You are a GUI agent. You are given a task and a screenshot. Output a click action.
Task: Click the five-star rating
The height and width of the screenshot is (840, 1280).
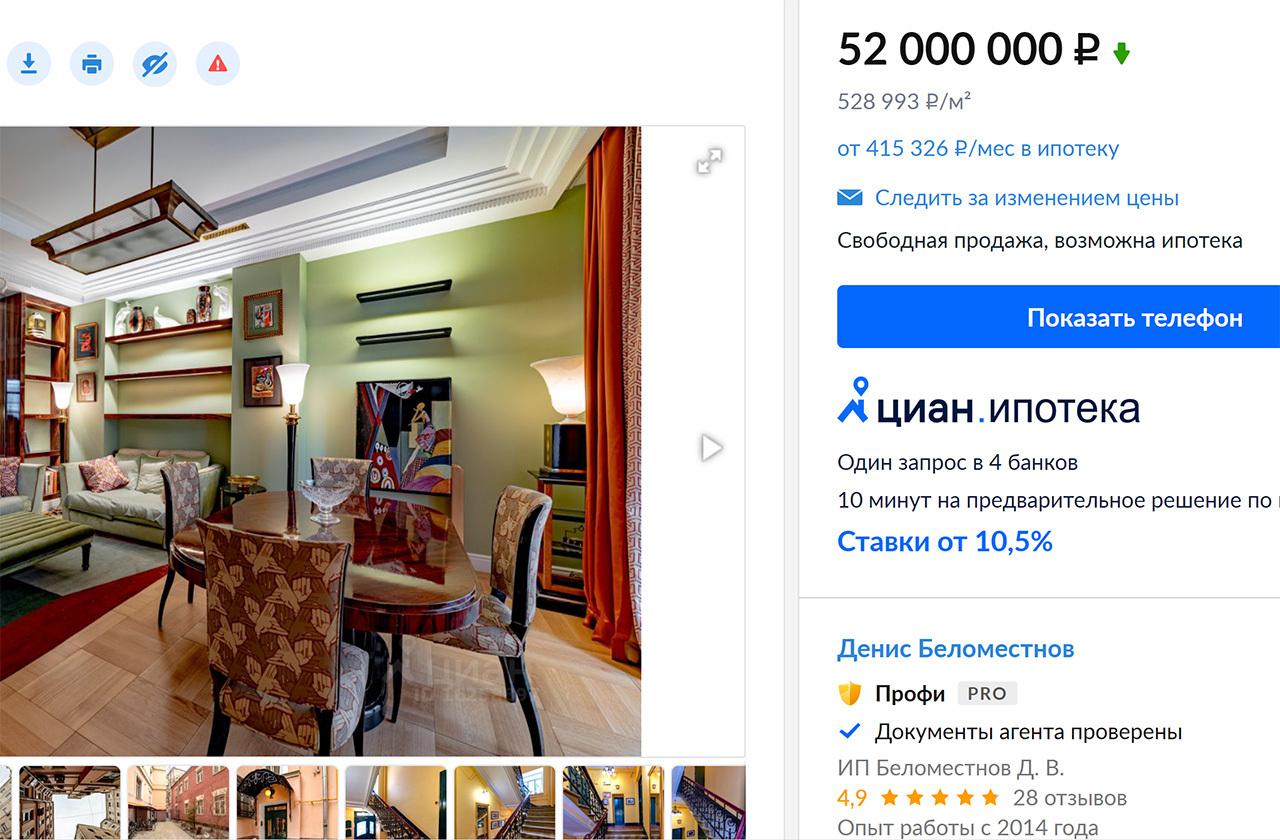[x=939, y=798]
